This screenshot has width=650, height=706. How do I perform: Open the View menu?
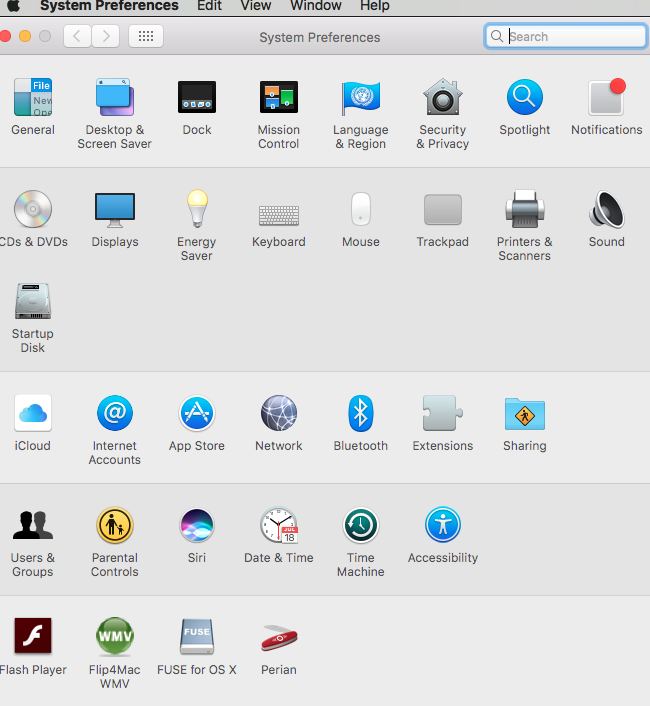tap(256, 6)
